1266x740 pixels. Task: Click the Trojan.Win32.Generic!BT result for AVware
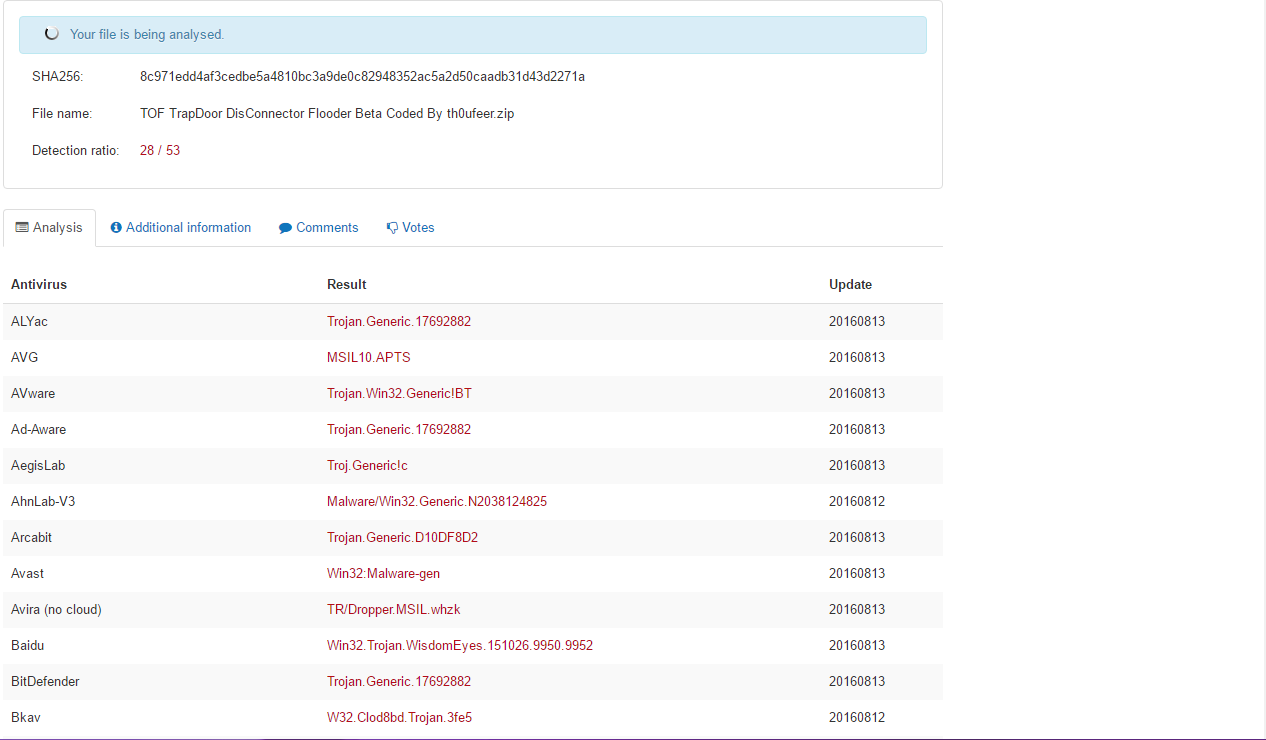tap(399, 394)
